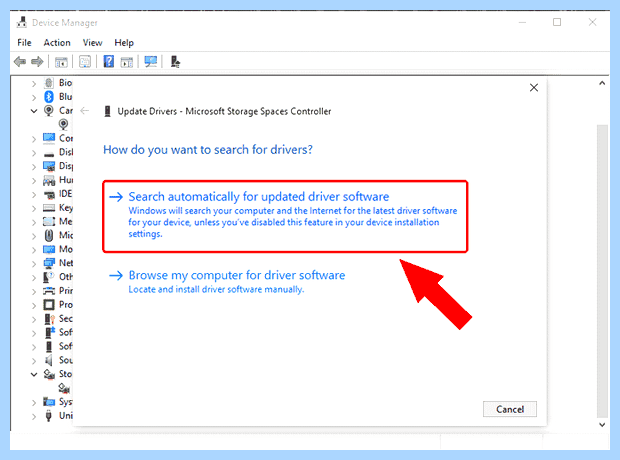Expand the Key(boards) tree node
Viewport: 620px width, 460px height.
coord(34,208)
